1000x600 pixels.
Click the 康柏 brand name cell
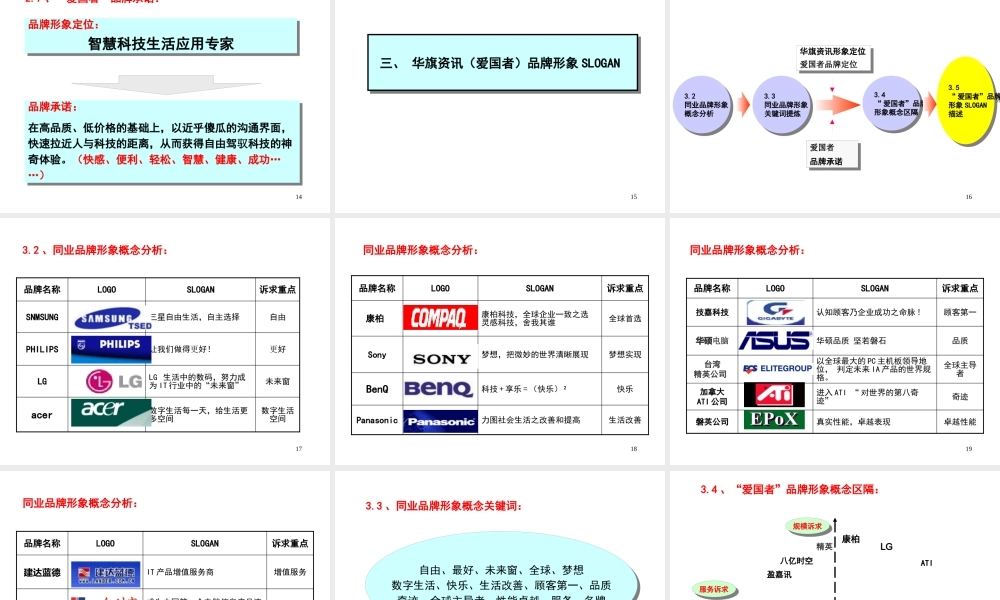tap(377, 318)
